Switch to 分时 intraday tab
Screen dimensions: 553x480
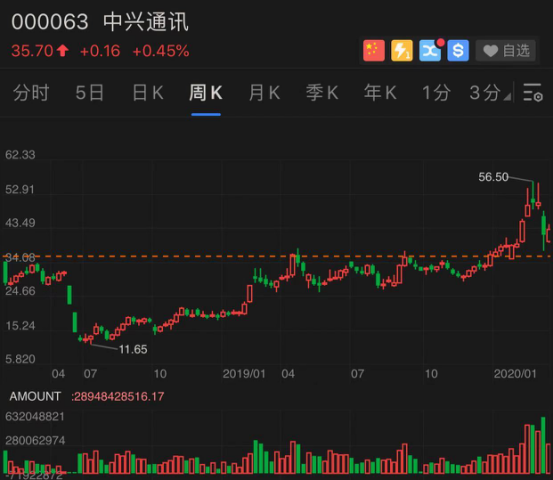(x=31, y=93)
